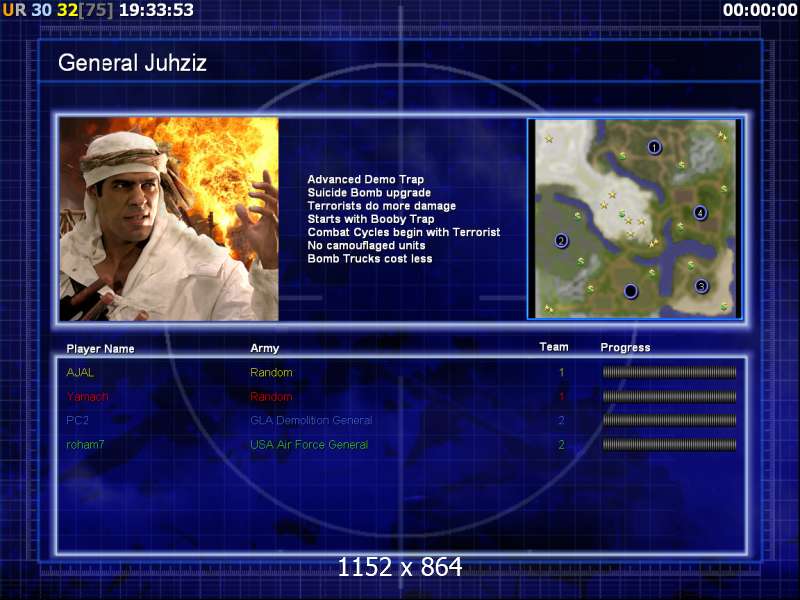This screenshot has height=600, width=800.
Task: Click 'Starts with Booby Trap' text
Action: coord(370,219)
